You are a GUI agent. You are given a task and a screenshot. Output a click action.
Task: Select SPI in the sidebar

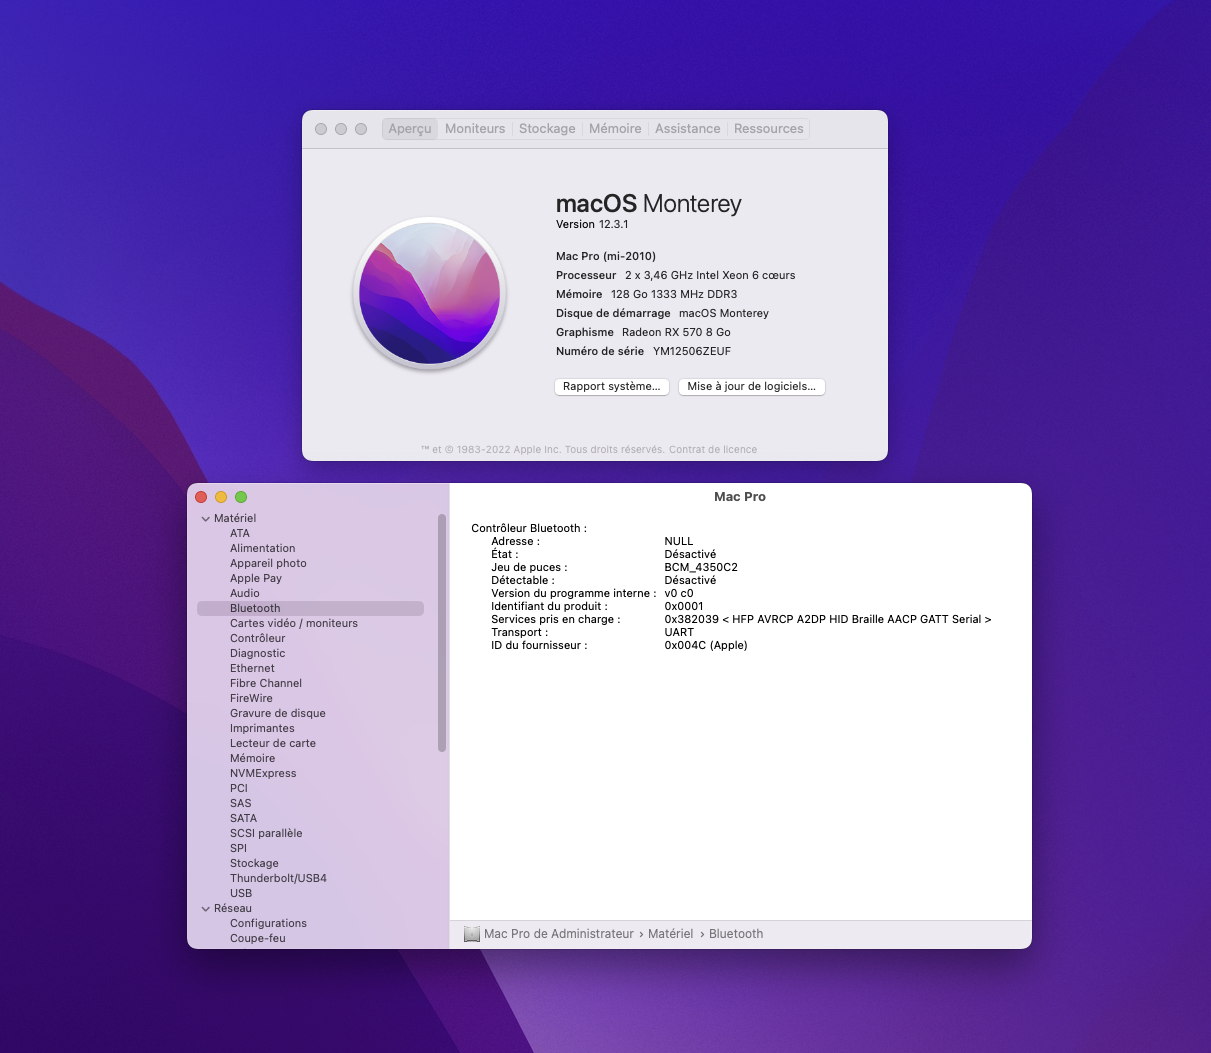coord(238,848)
